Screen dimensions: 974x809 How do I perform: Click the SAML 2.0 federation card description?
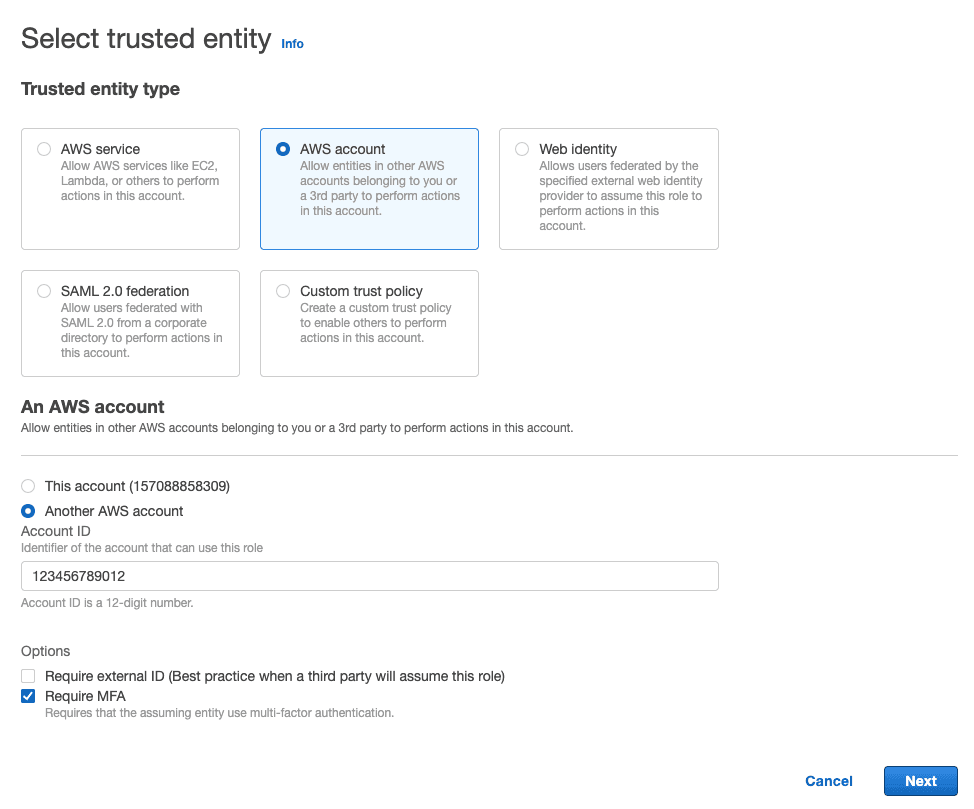tap(142, 330)
